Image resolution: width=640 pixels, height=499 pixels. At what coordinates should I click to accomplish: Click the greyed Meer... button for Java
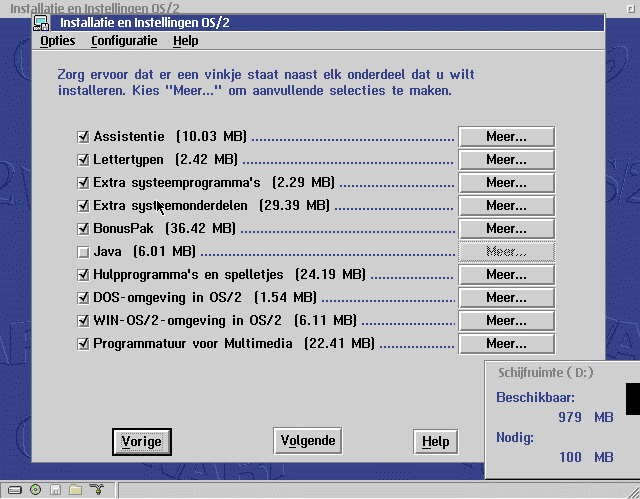point(507,252)
